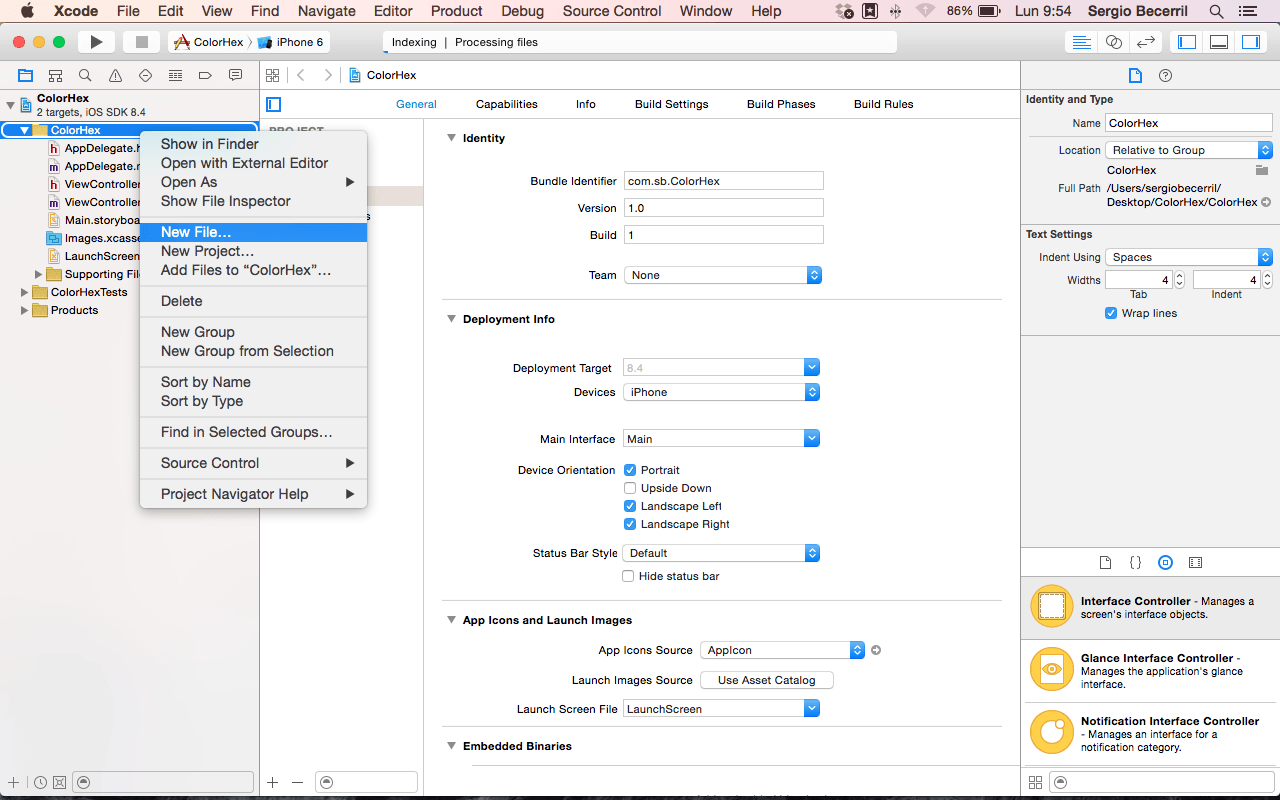The image size is (1280, 800).
Task: Open the Build Phases tab
Action: pyautogui.click(x=781, y=104)
